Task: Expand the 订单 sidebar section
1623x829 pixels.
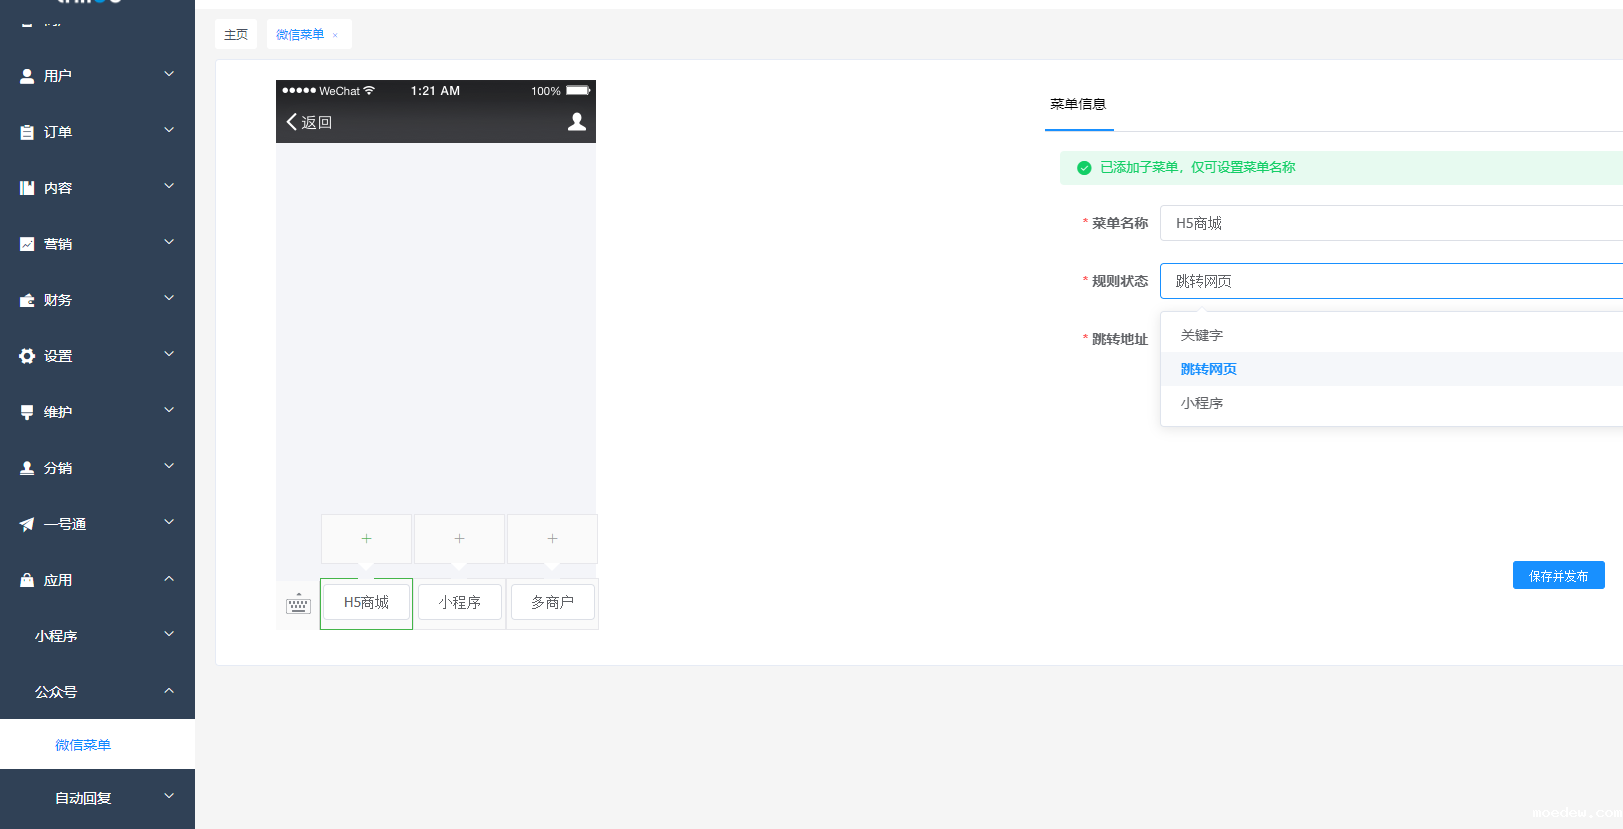Action: click(97, 131)
